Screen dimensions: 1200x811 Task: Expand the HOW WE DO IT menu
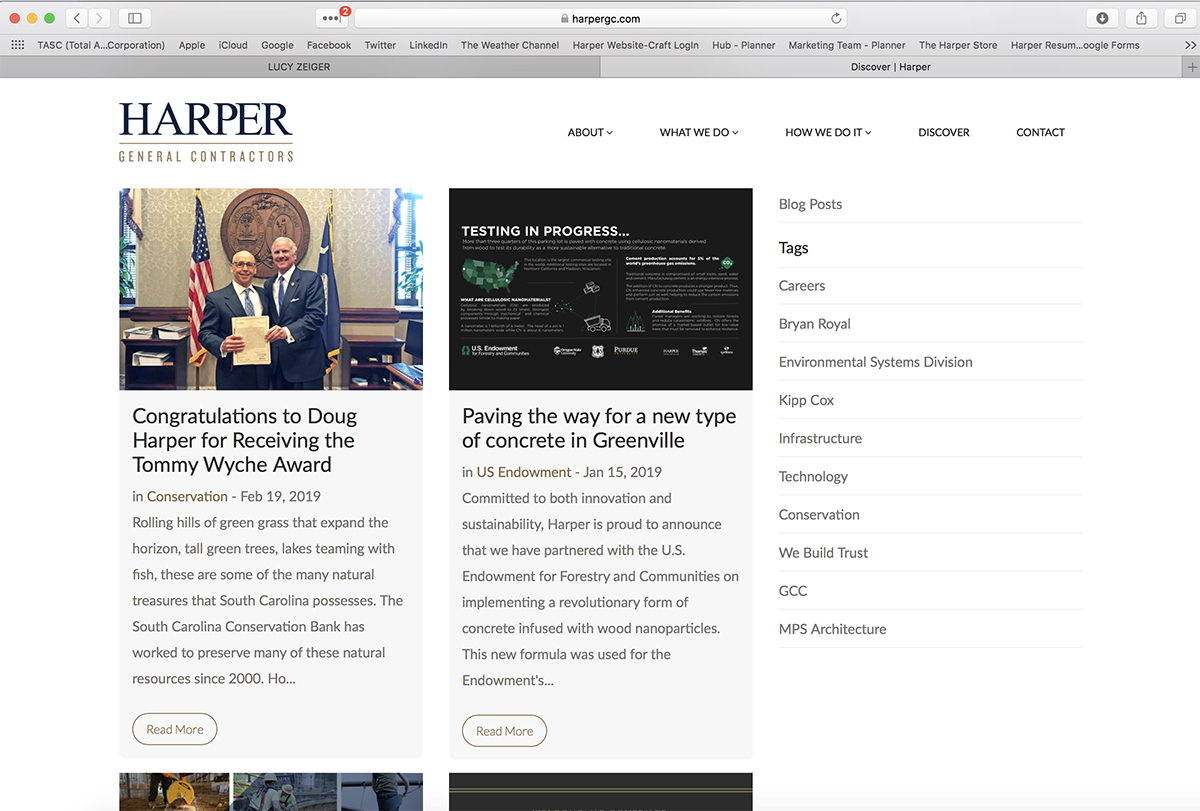coord(828,131)
